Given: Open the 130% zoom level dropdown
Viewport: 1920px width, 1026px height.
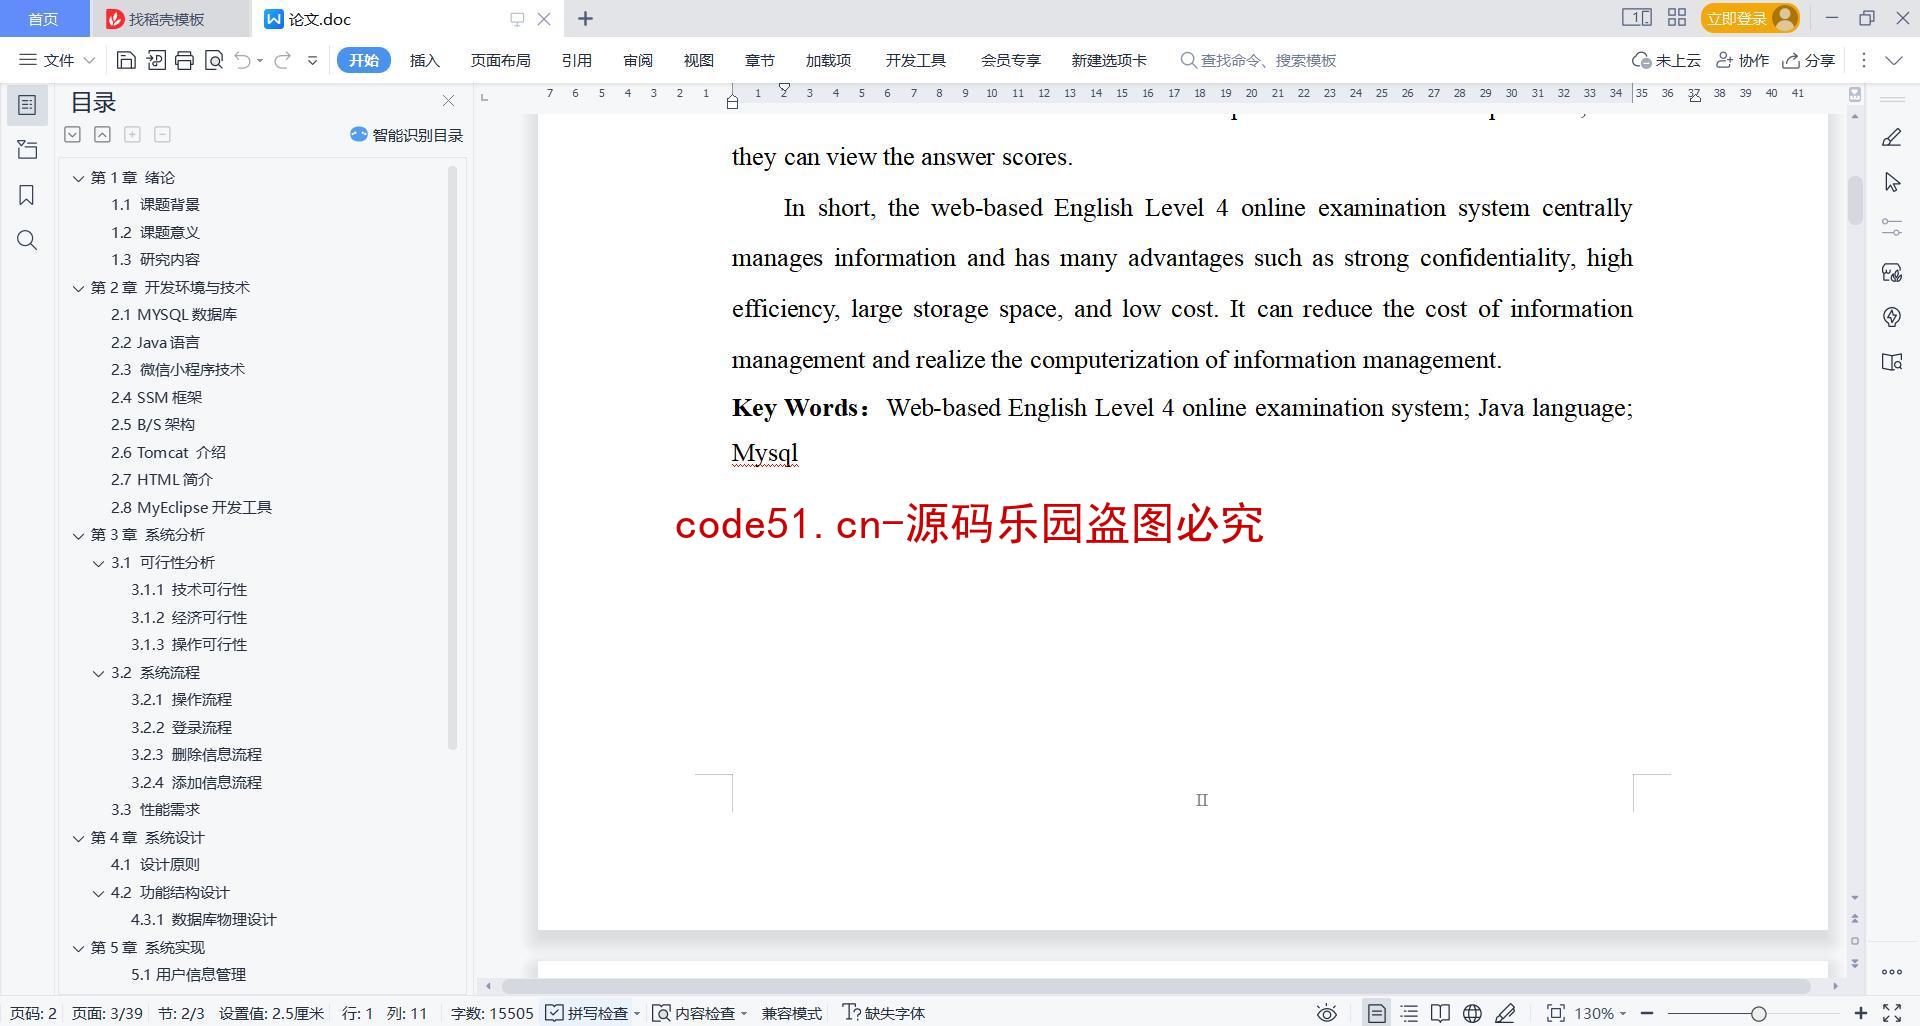Looking at the screenshot, I should [1600, 1013].
